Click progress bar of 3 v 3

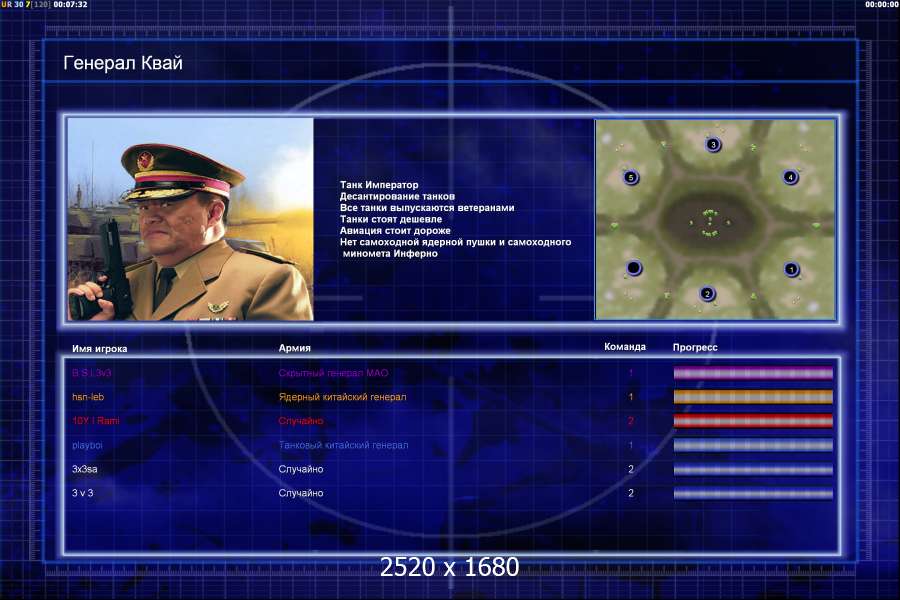(x=753, y=493)
